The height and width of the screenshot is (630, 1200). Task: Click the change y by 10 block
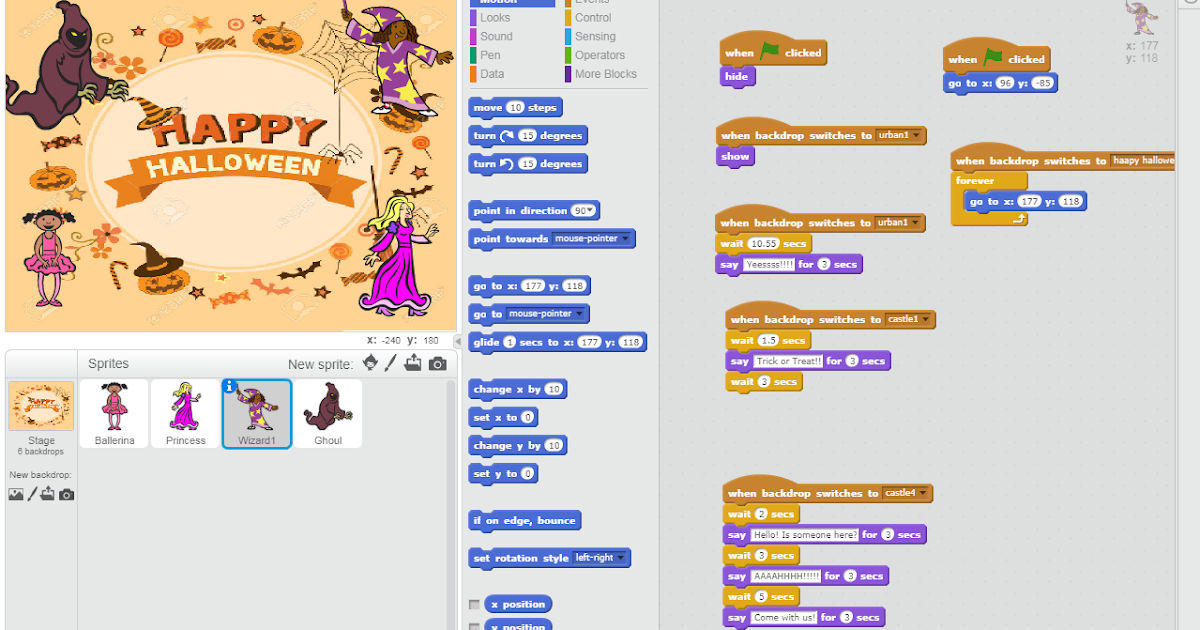518,445
